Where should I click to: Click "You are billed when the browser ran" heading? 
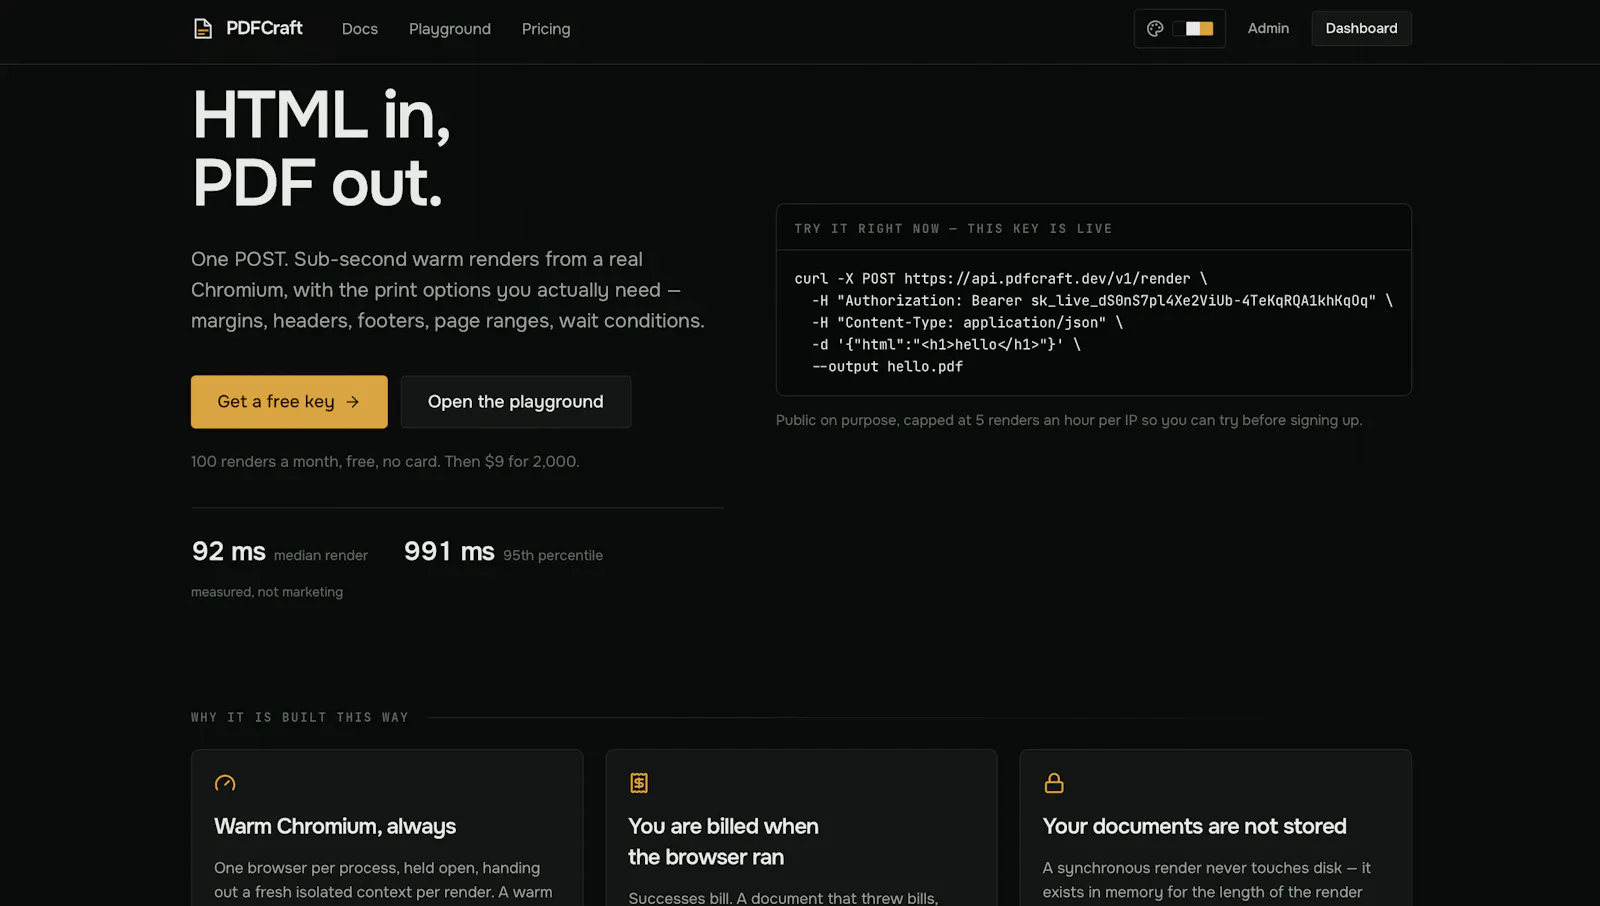[723, 841]
